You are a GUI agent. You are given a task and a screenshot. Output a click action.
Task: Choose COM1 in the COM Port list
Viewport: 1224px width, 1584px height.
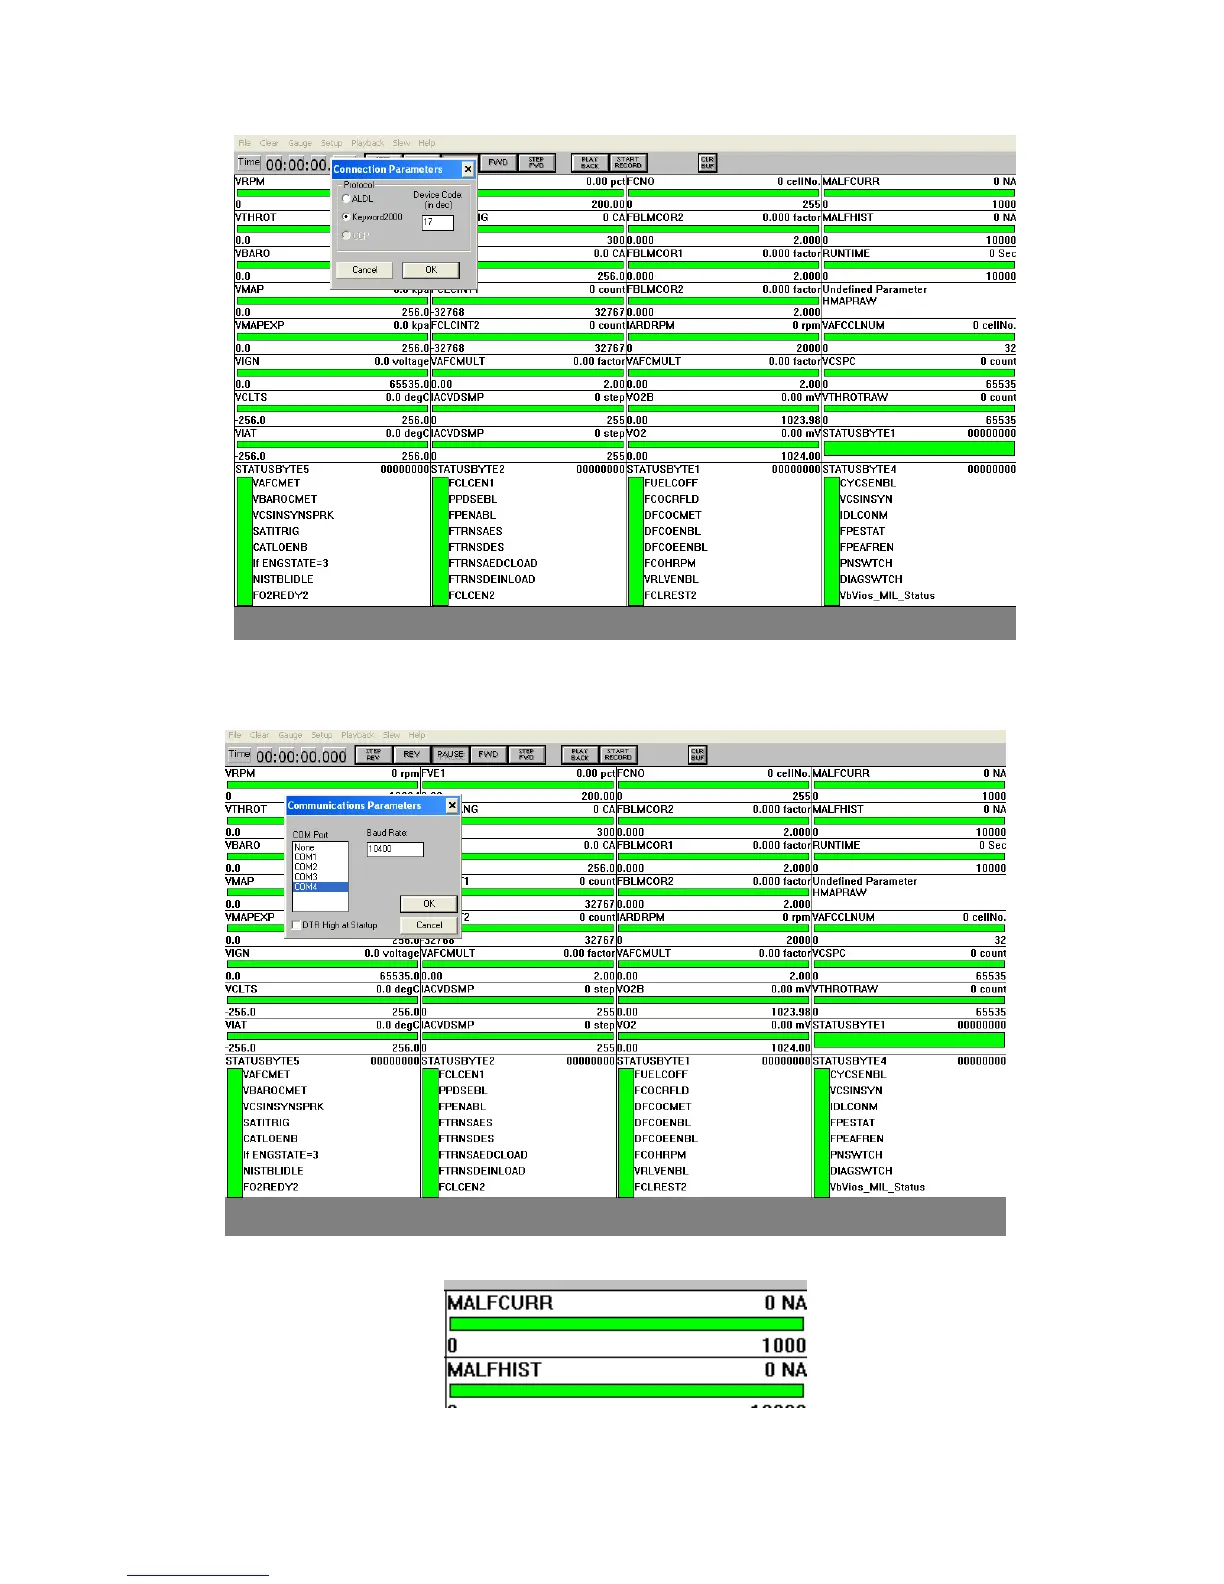coord(320,857)
